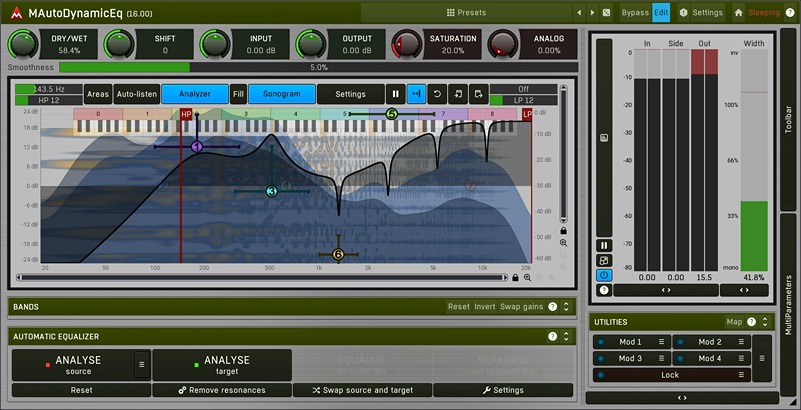Open Mod 1 menu icon
Image resolution: width=801 pixels, height=410 pixels.
pos(662,342)
